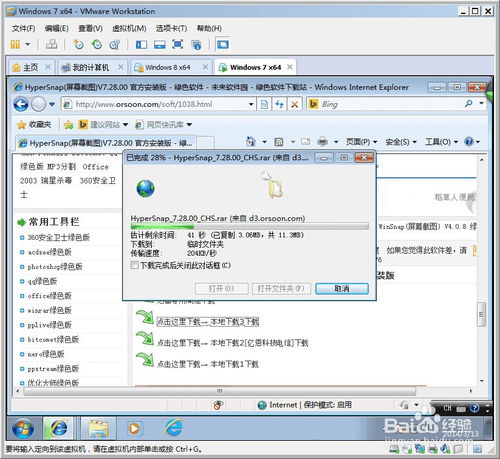Screen dimensions: 500x459
Task: Click the VMware snapshot manager icon
Action: tap(114, 44)
